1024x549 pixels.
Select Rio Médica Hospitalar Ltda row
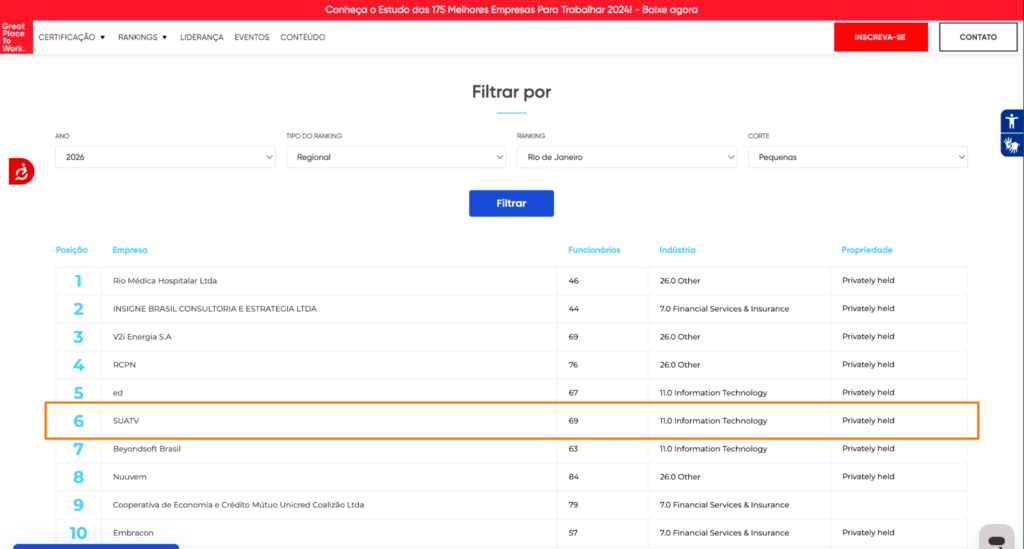tap(511, 281)
